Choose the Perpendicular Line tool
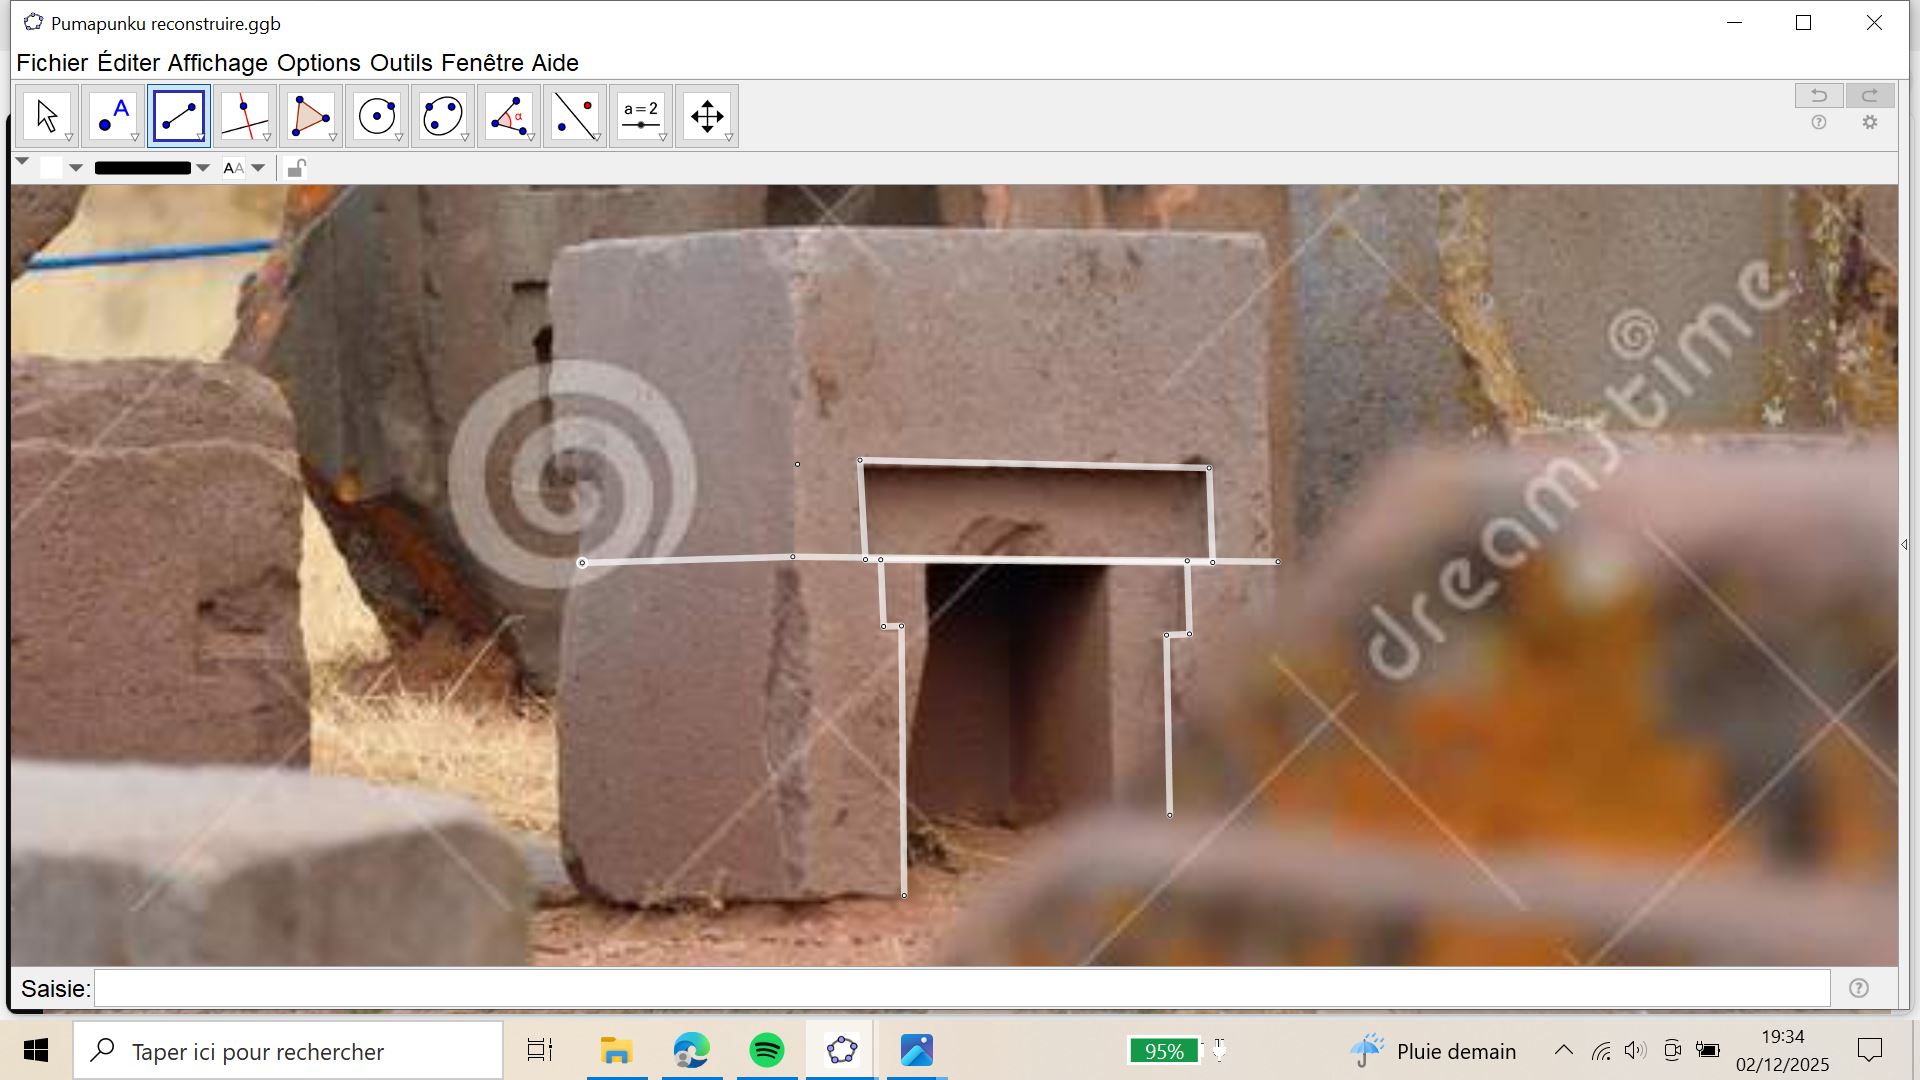This screenshot has height=1080, width=1920. [245, 116]
